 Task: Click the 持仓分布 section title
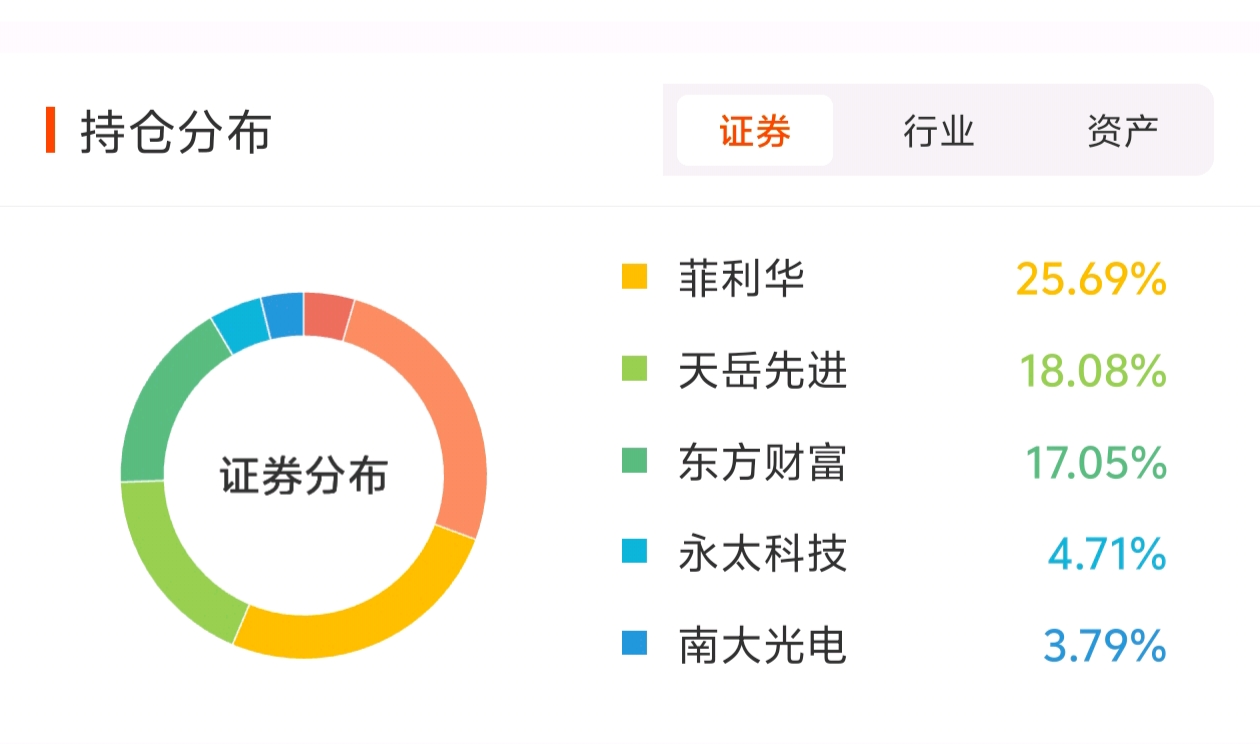(176, 132)
